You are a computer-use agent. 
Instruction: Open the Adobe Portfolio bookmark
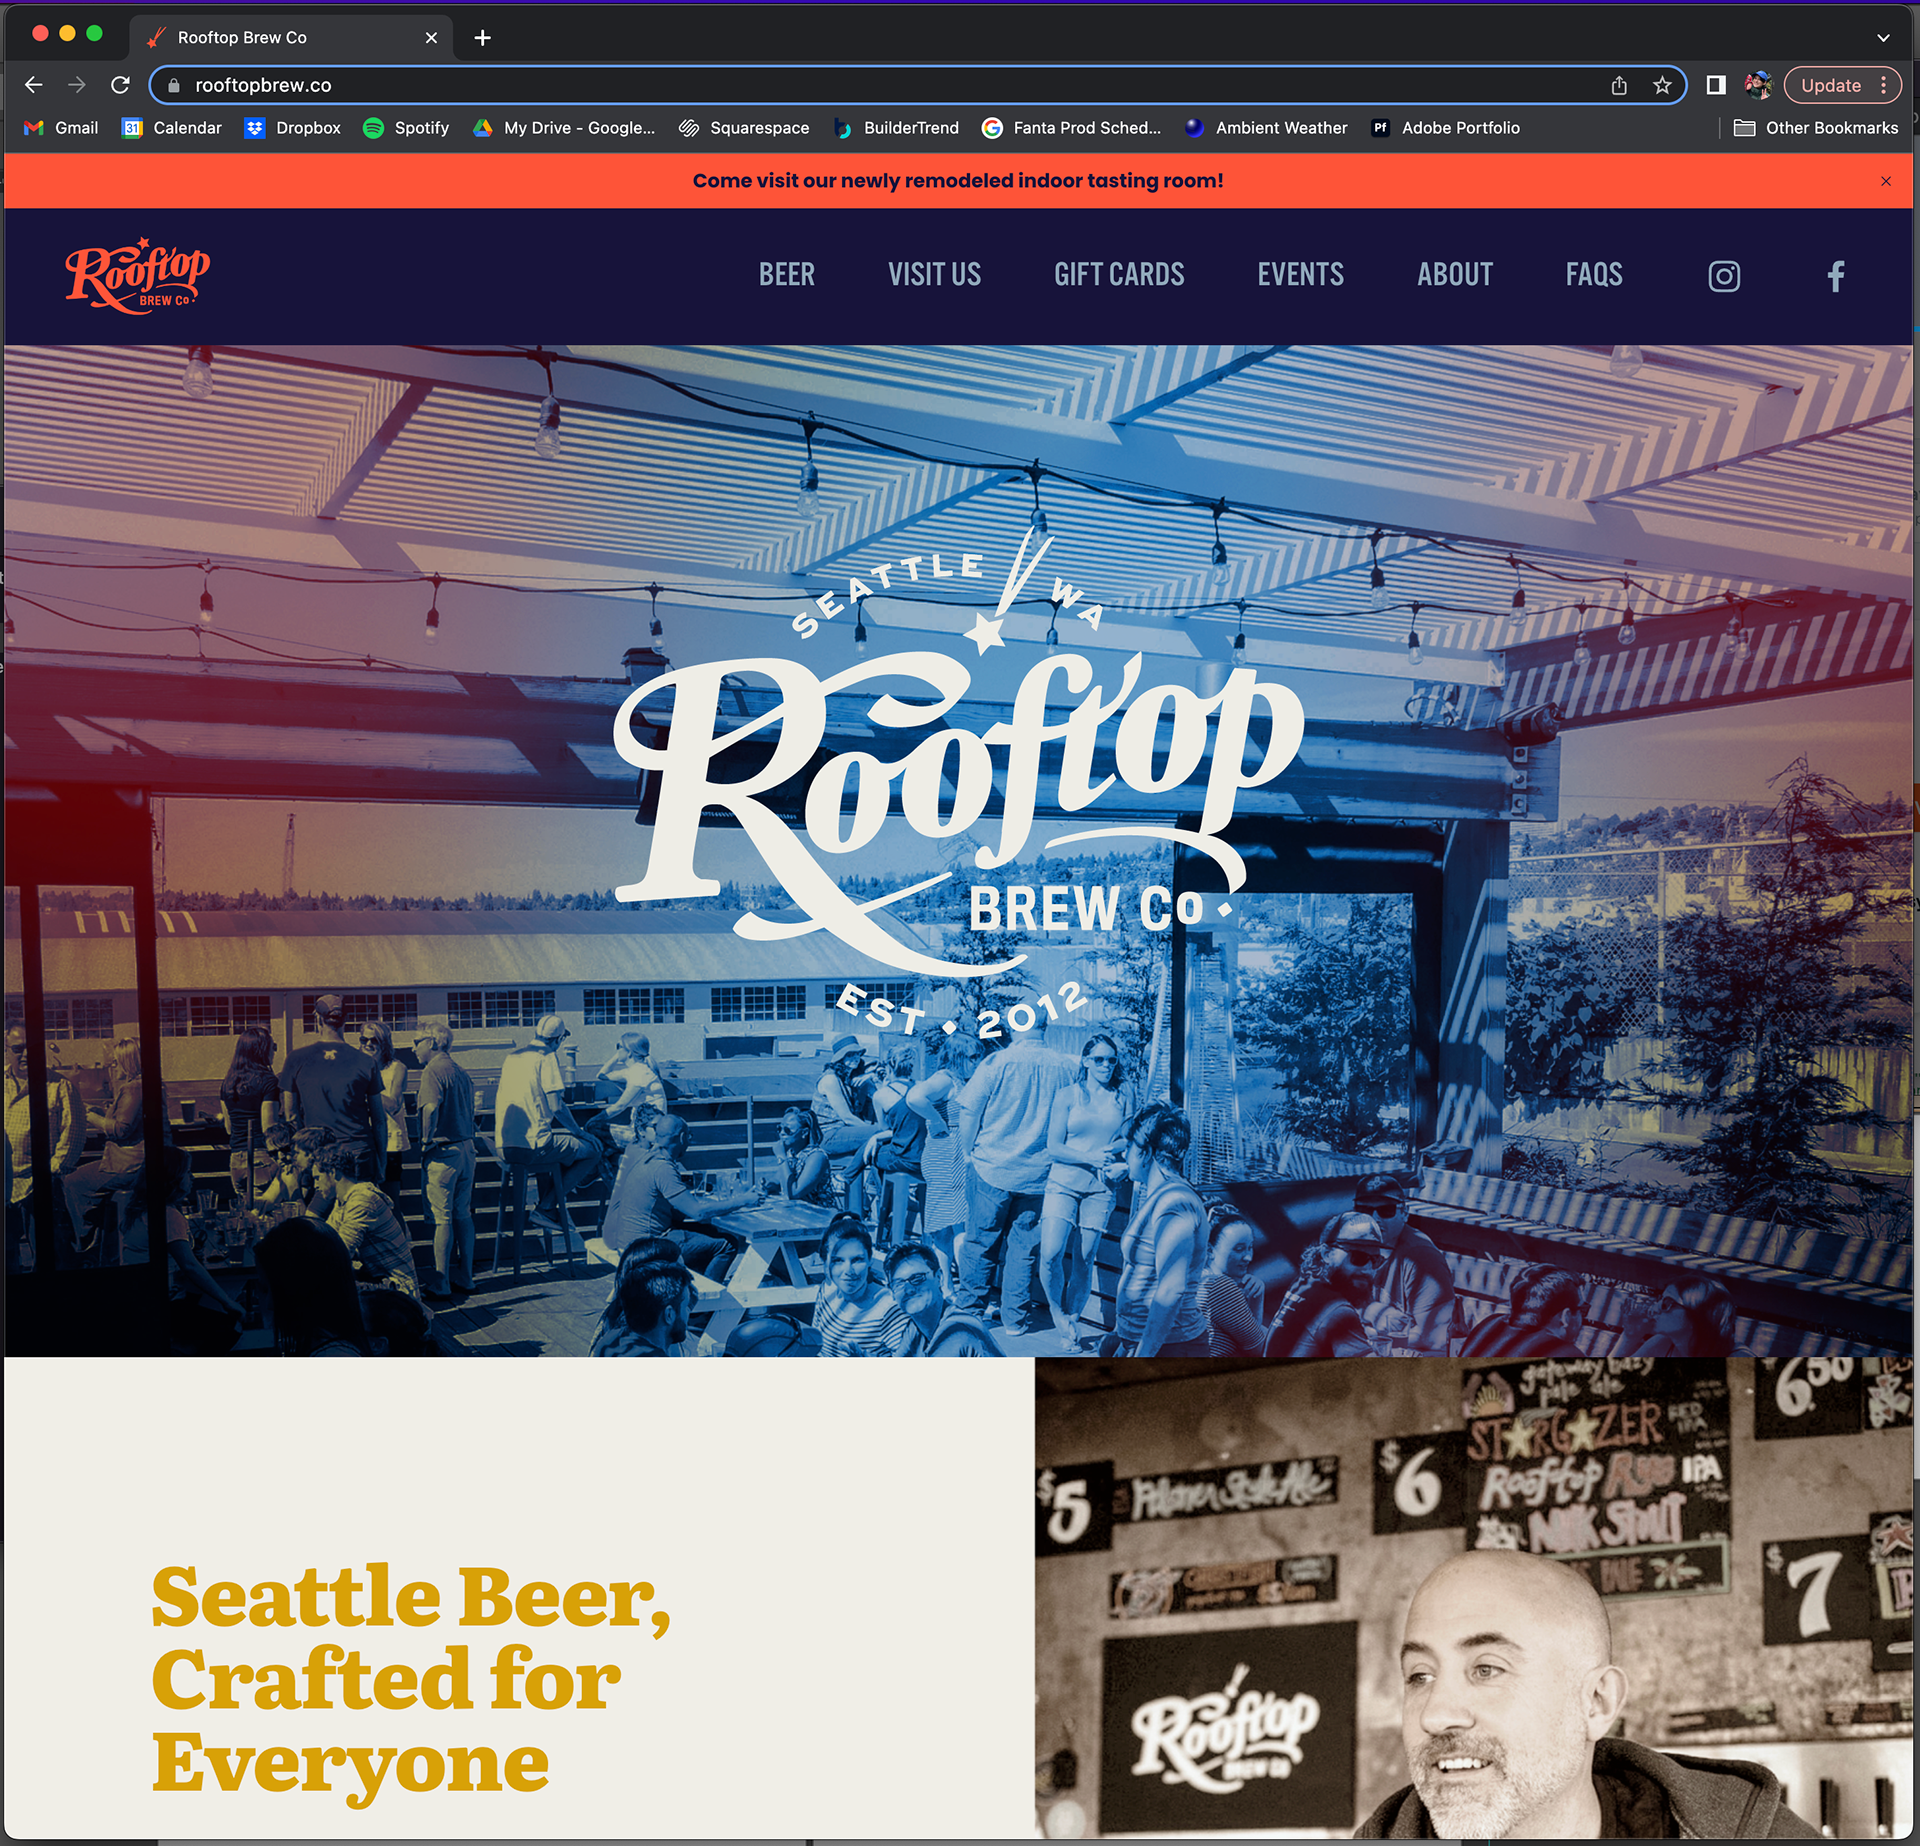coord(1445,128)
